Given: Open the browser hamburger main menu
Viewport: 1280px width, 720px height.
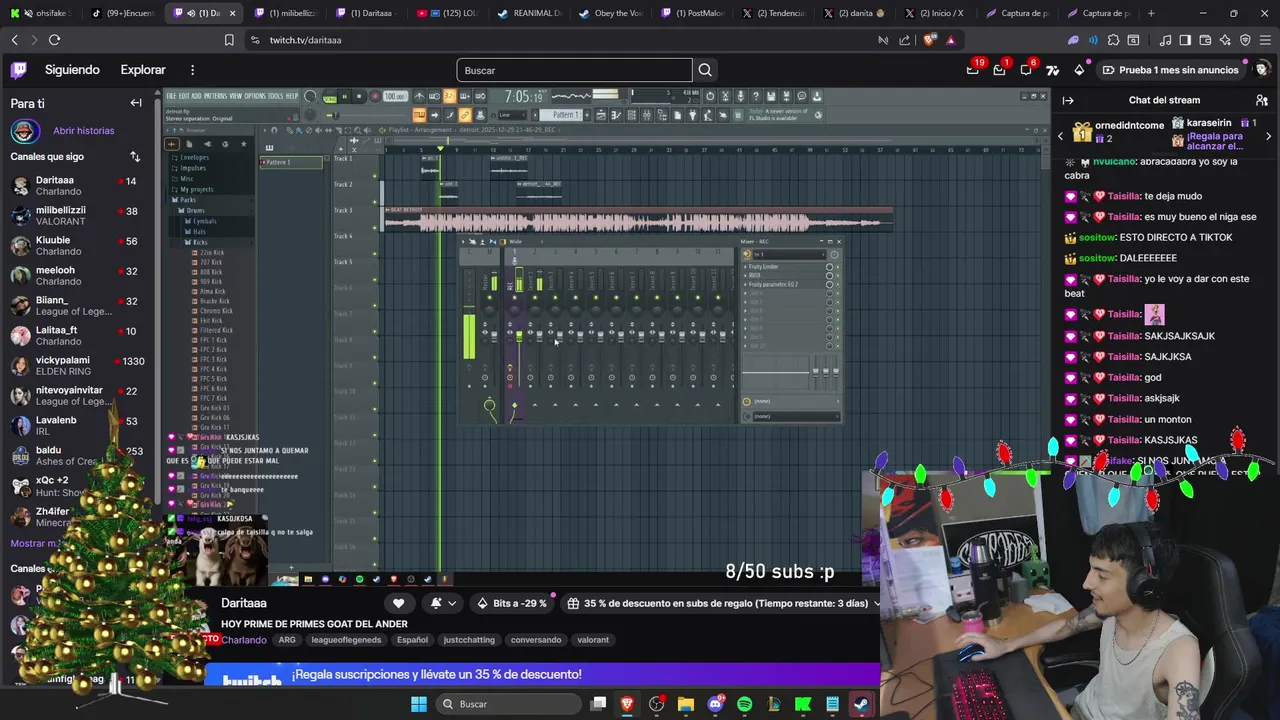Looking at the screenshot, I should coord(1265,40).
